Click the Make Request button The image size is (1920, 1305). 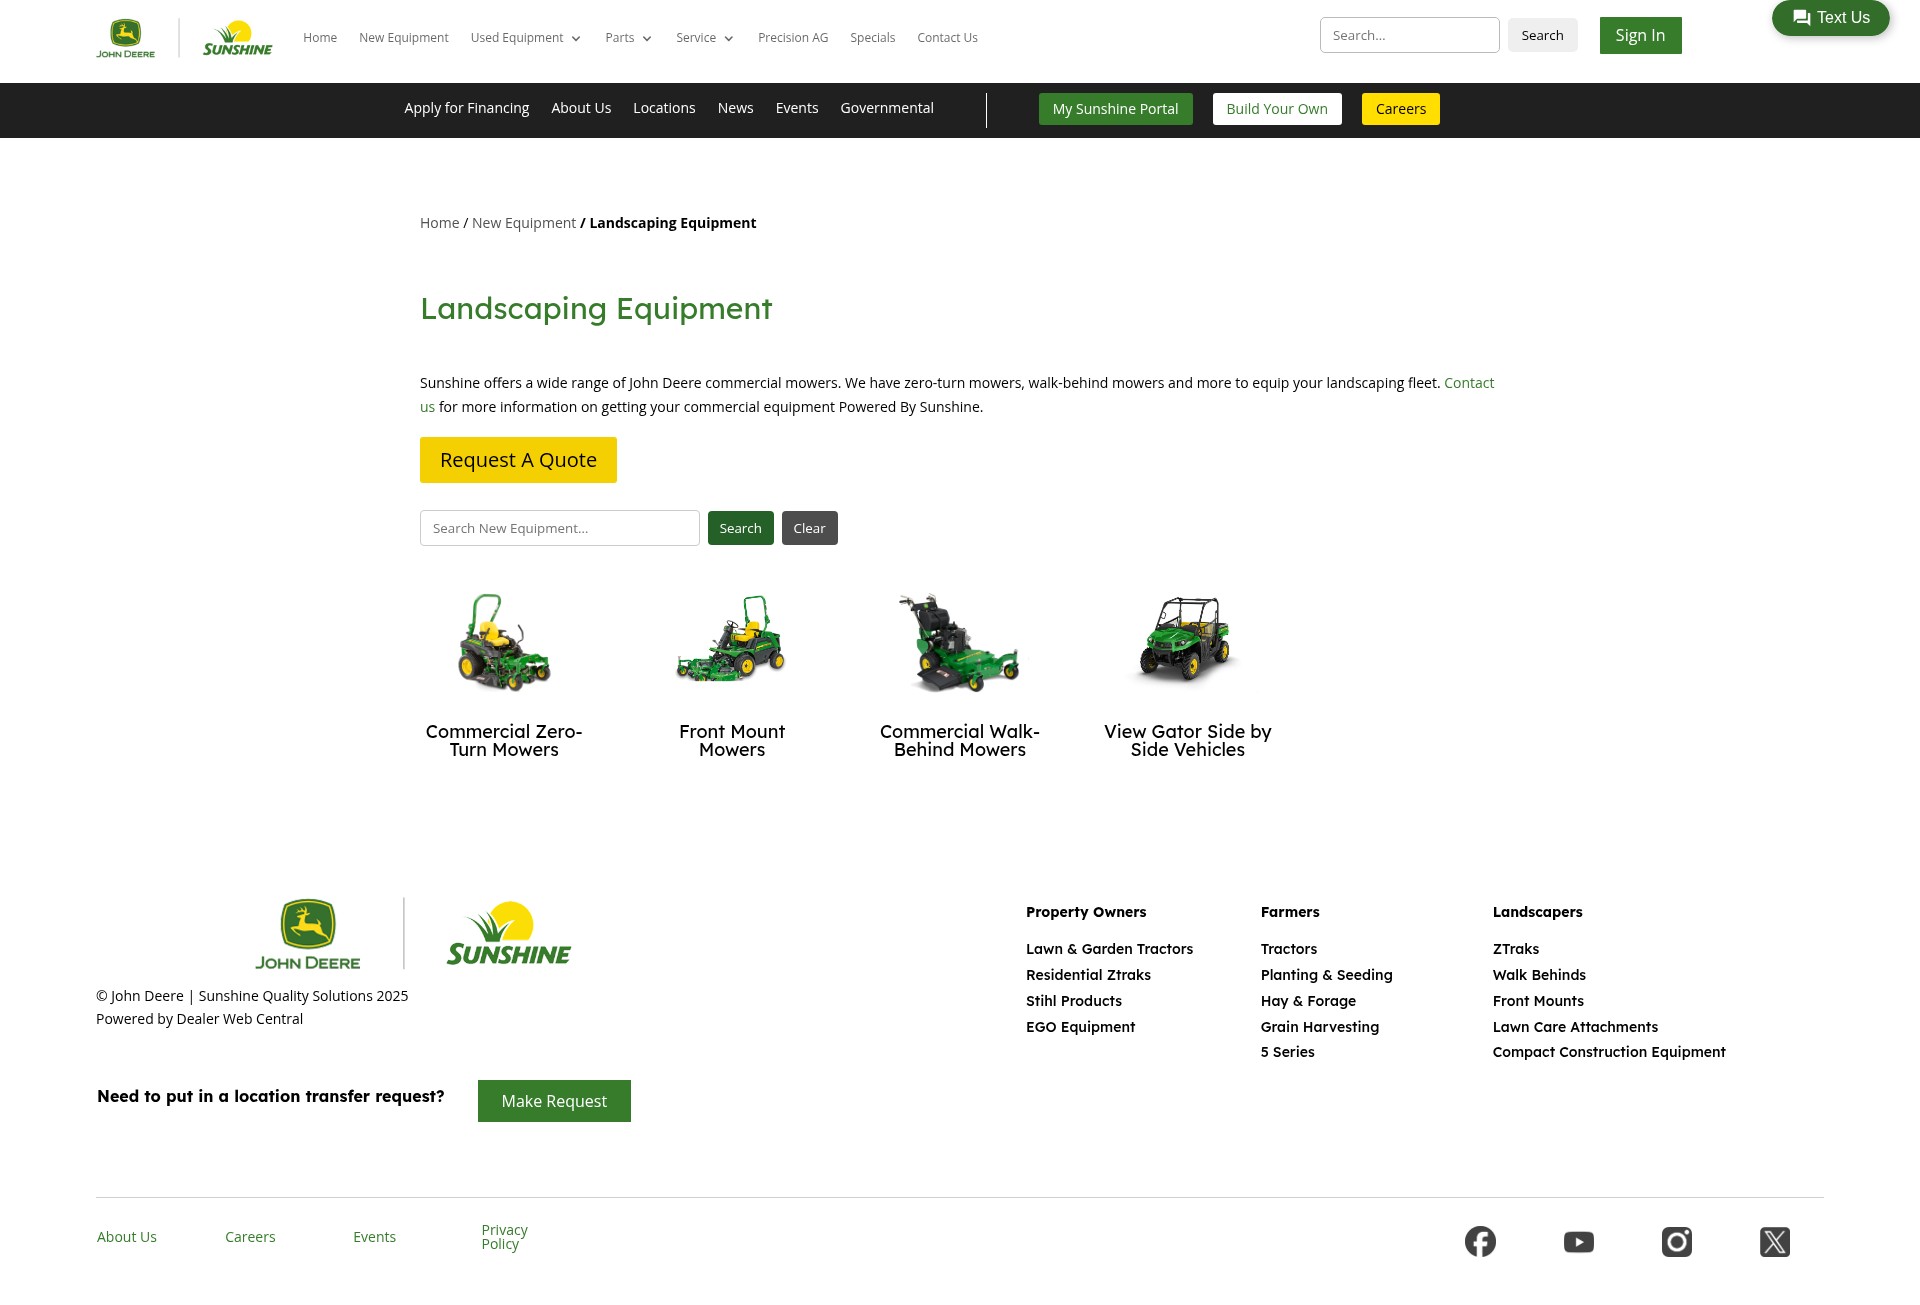pyautogui.click(x=554, y=1101)
